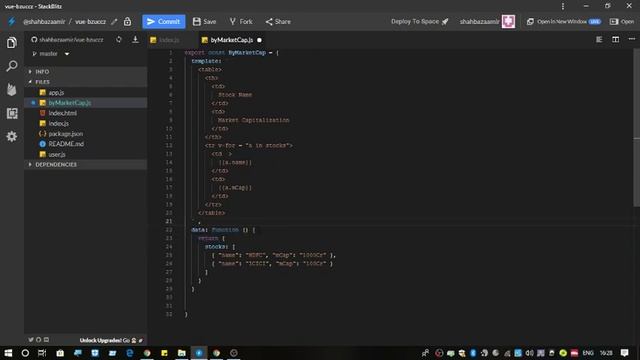Open the Project files sidebar icon
640x360 pixels.
12,42
